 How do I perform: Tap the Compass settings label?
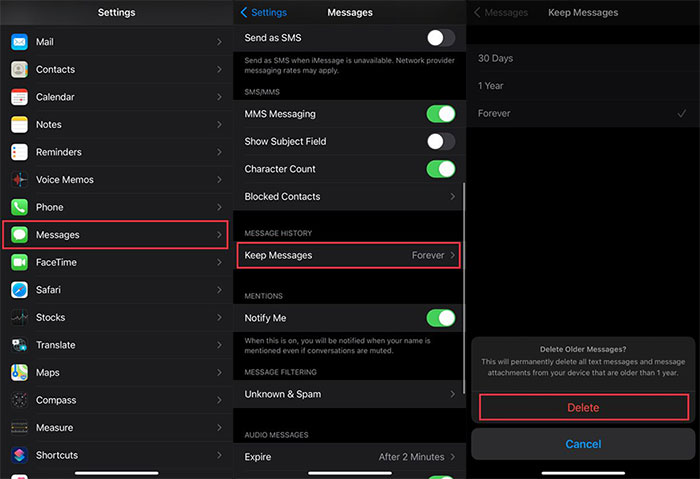tap(56, 400)
